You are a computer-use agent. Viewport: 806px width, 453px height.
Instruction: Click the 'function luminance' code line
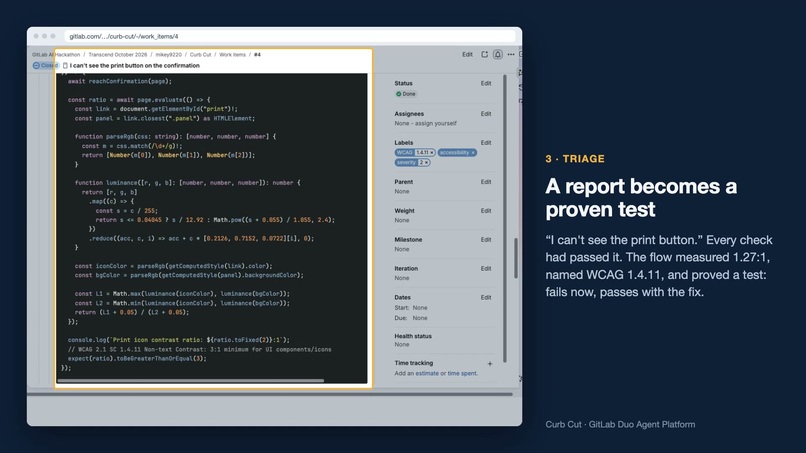coord(188,183)
